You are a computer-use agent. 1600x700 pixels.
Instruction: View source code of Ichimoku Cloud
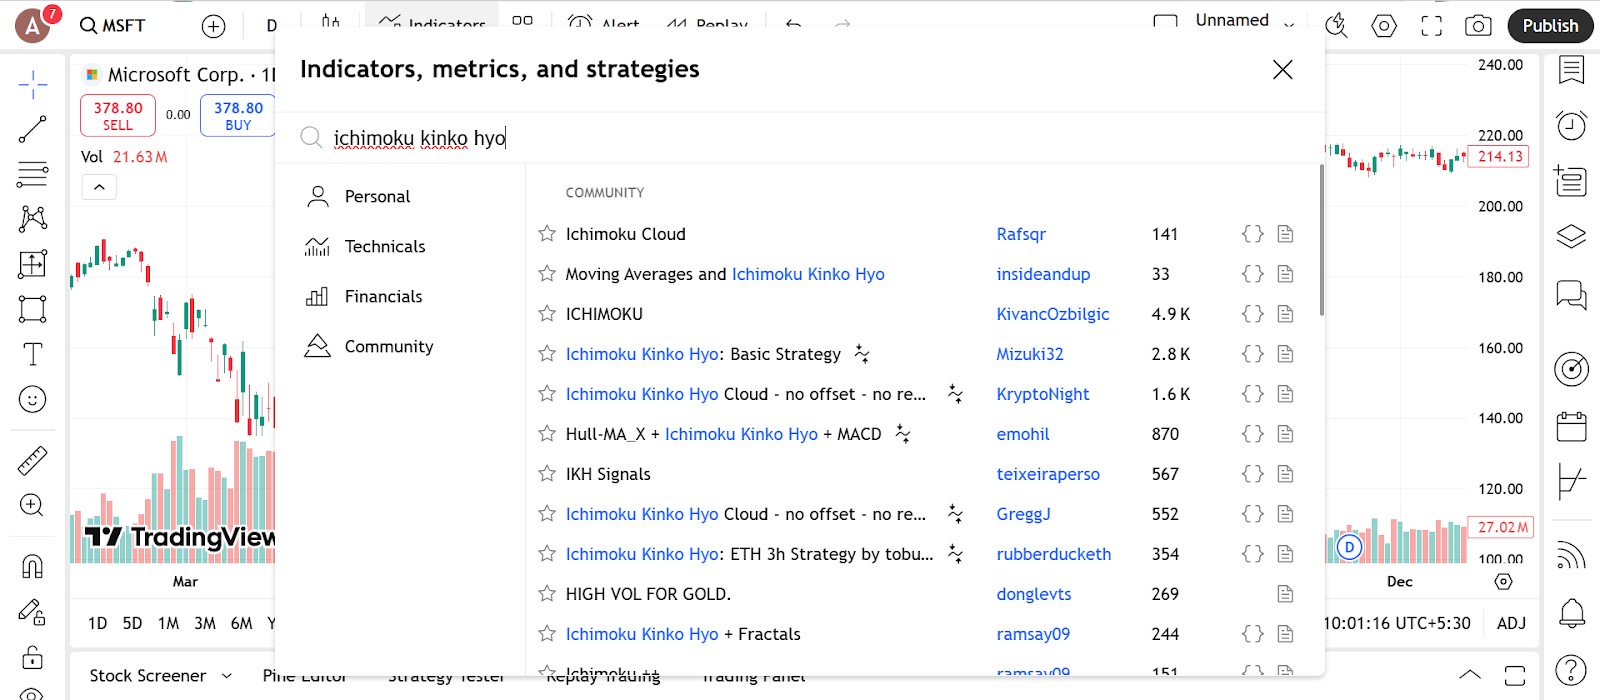(x=1253, y=234)
